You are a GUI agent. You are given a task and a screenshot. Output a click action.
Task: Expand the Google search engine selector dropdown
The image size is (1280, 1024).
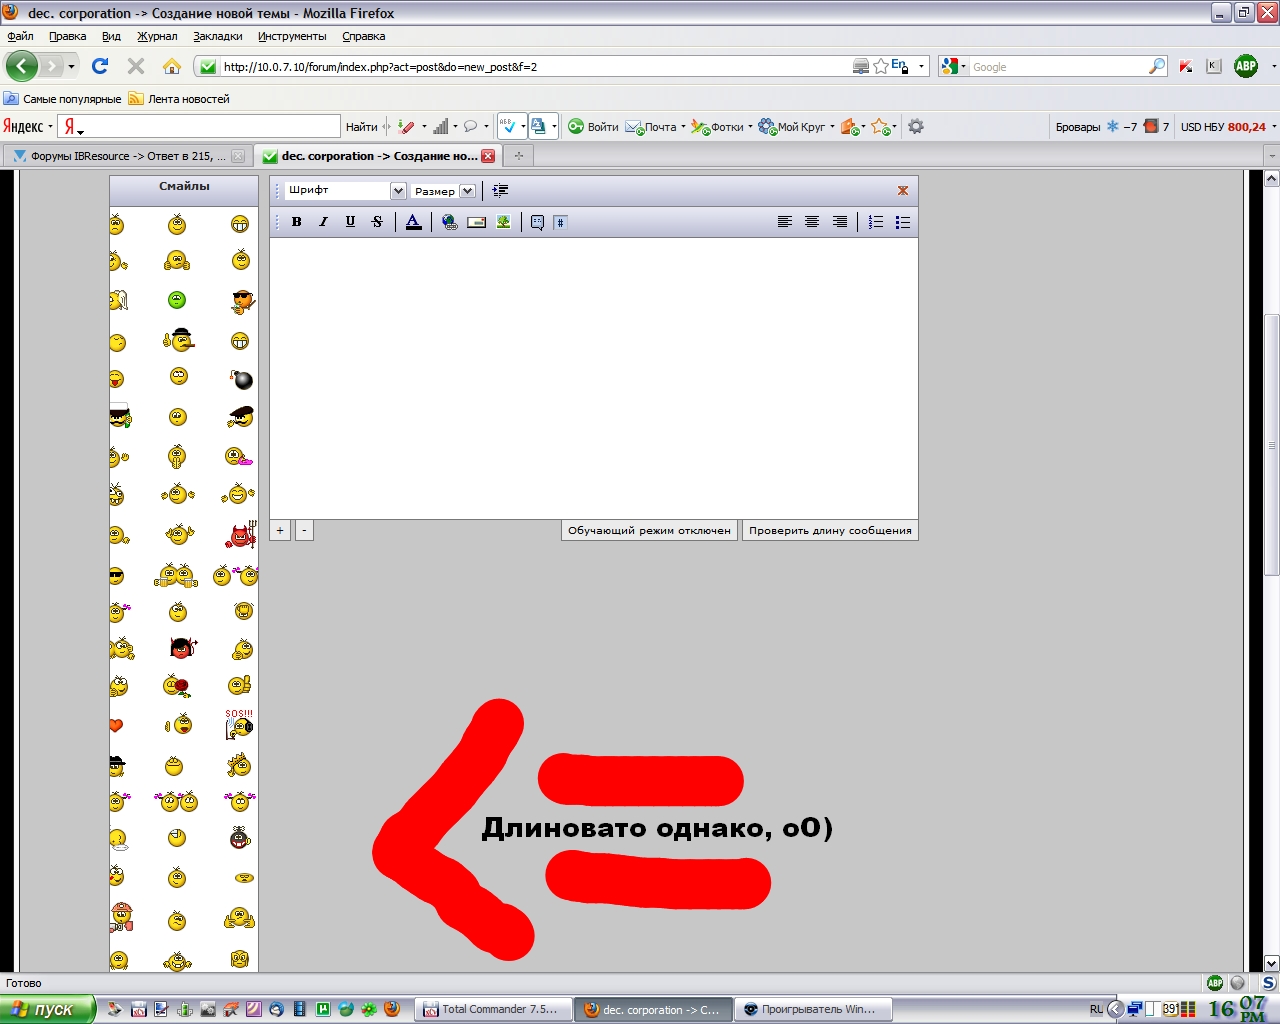[x=953, y=66]
